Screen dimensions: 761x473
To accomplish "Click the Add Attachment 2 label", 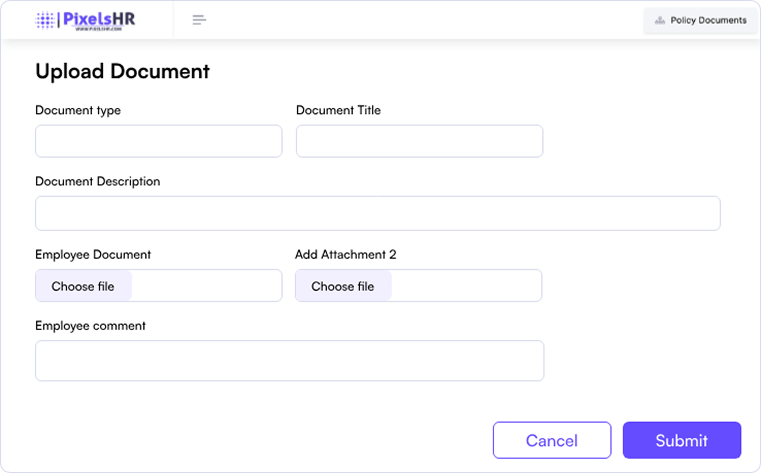I will (345, 255).
